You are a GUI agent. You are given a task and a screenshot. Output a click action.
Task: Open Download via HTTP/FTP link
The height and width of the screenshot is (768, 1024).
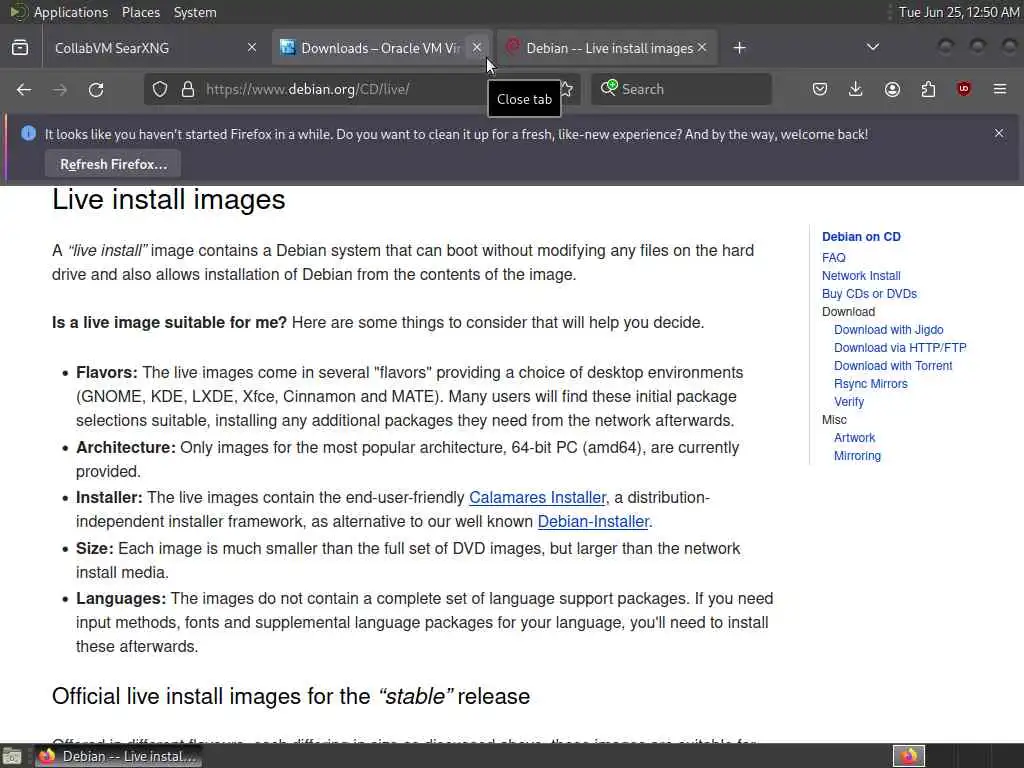(x=900, y=348)
